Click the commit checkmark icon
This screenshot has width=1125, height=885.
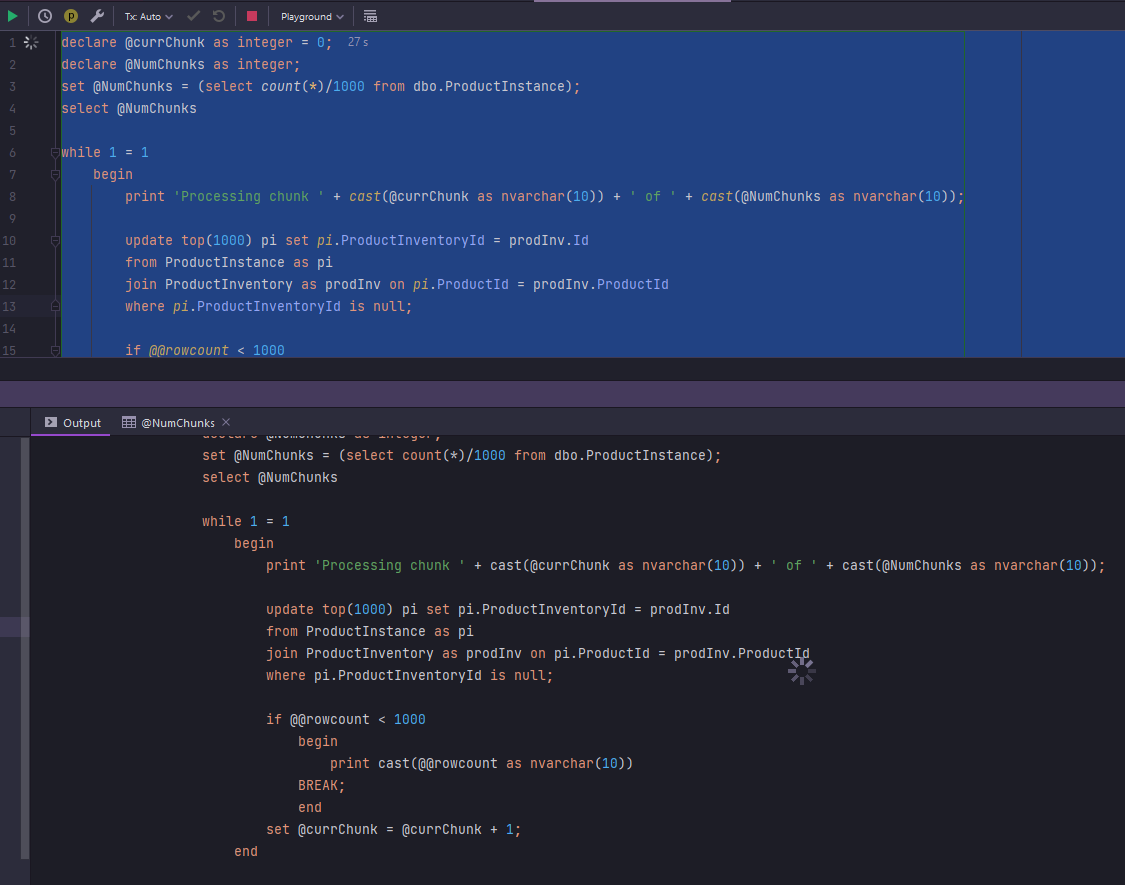coord(193,16)
